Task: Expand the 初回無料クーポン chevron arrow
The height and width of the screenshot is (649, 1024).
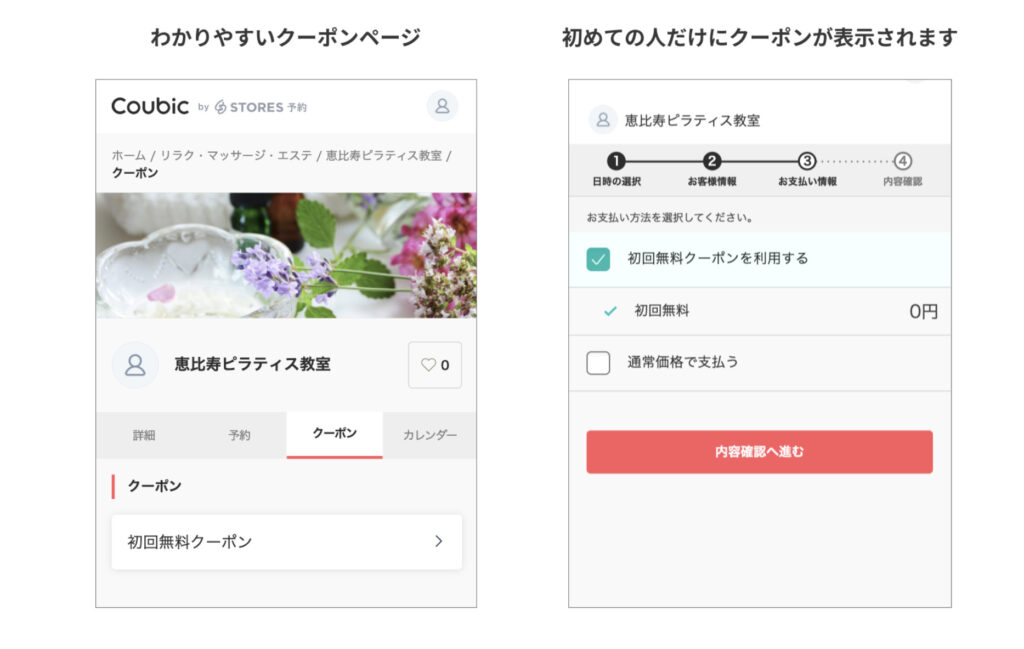Action: (x=439, y=541)
